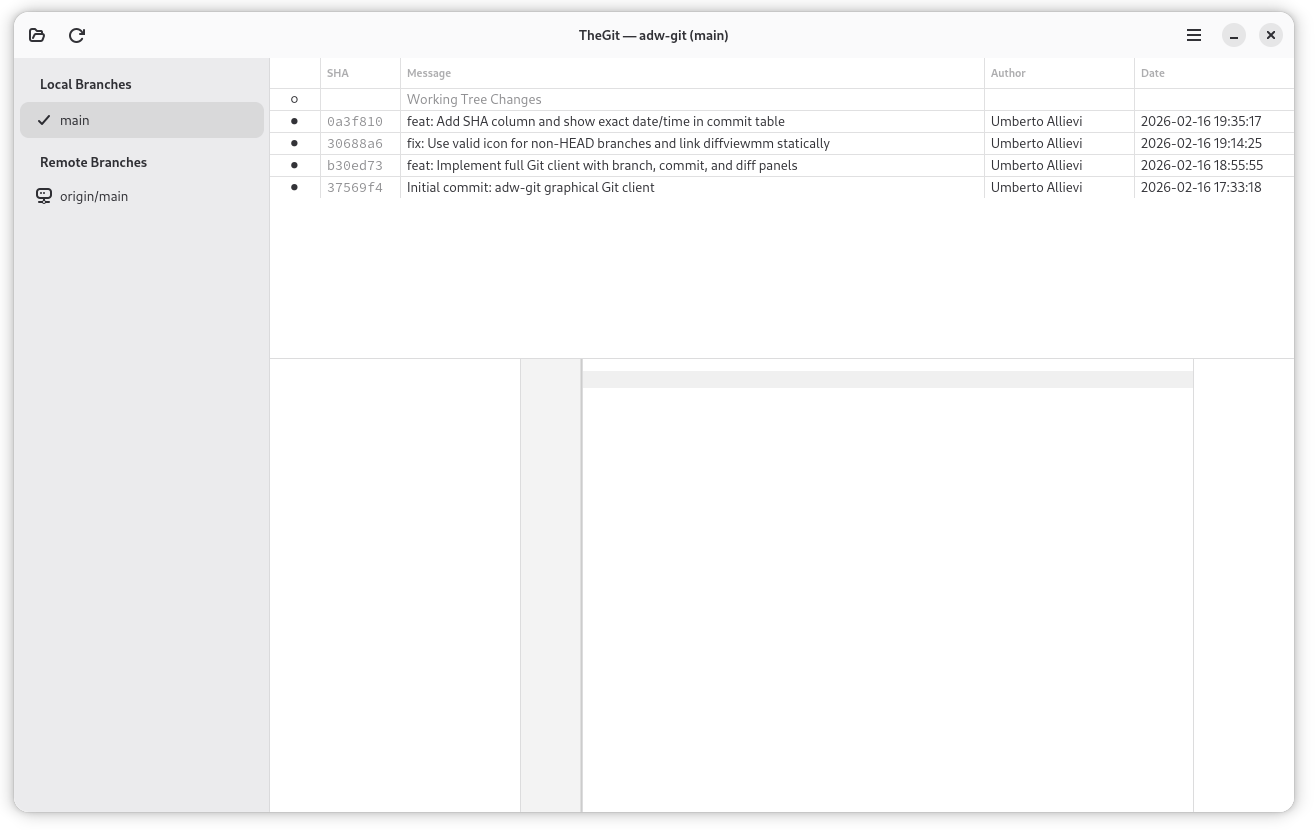Select the Working Tree Changes row
This screenshot has height=830, width=1315.
click(x=474, y=99)
